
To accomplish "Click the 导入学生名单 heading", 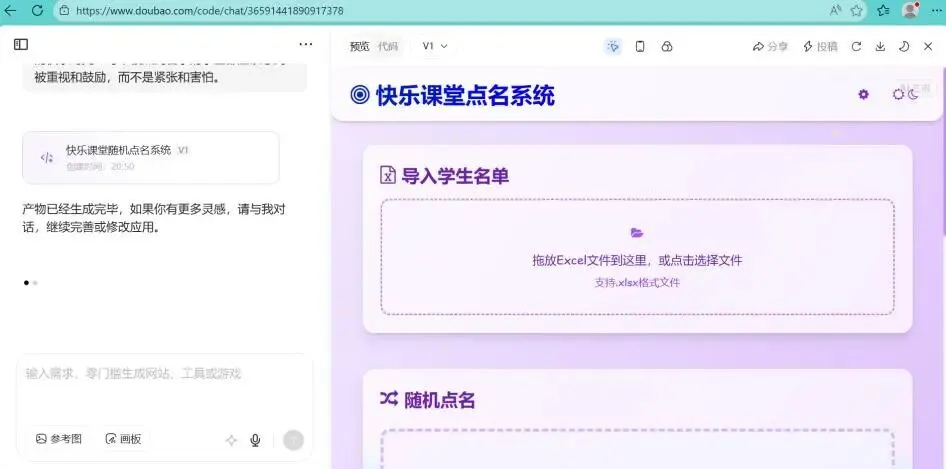I will (455, 176).
